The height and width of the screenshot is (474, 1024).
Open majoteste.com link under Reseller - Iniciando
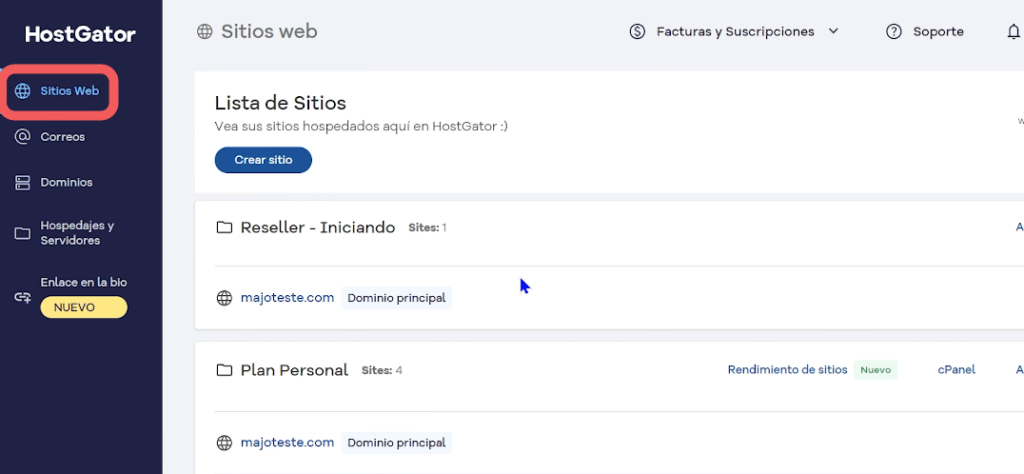(x=287, y=298)
